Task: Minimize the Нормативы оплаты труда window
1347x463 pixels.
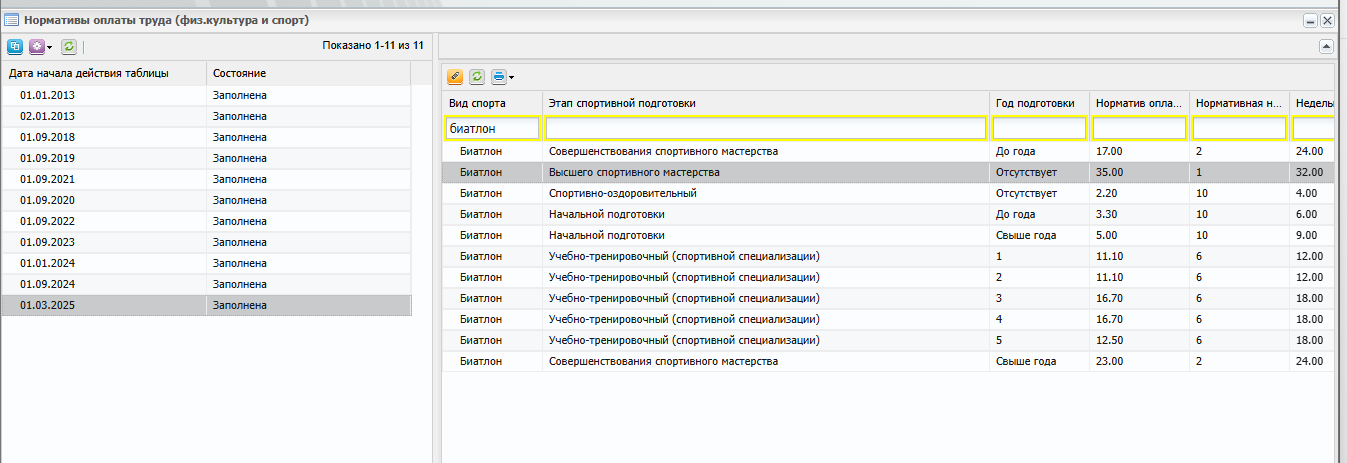Action: [1309, 20]
